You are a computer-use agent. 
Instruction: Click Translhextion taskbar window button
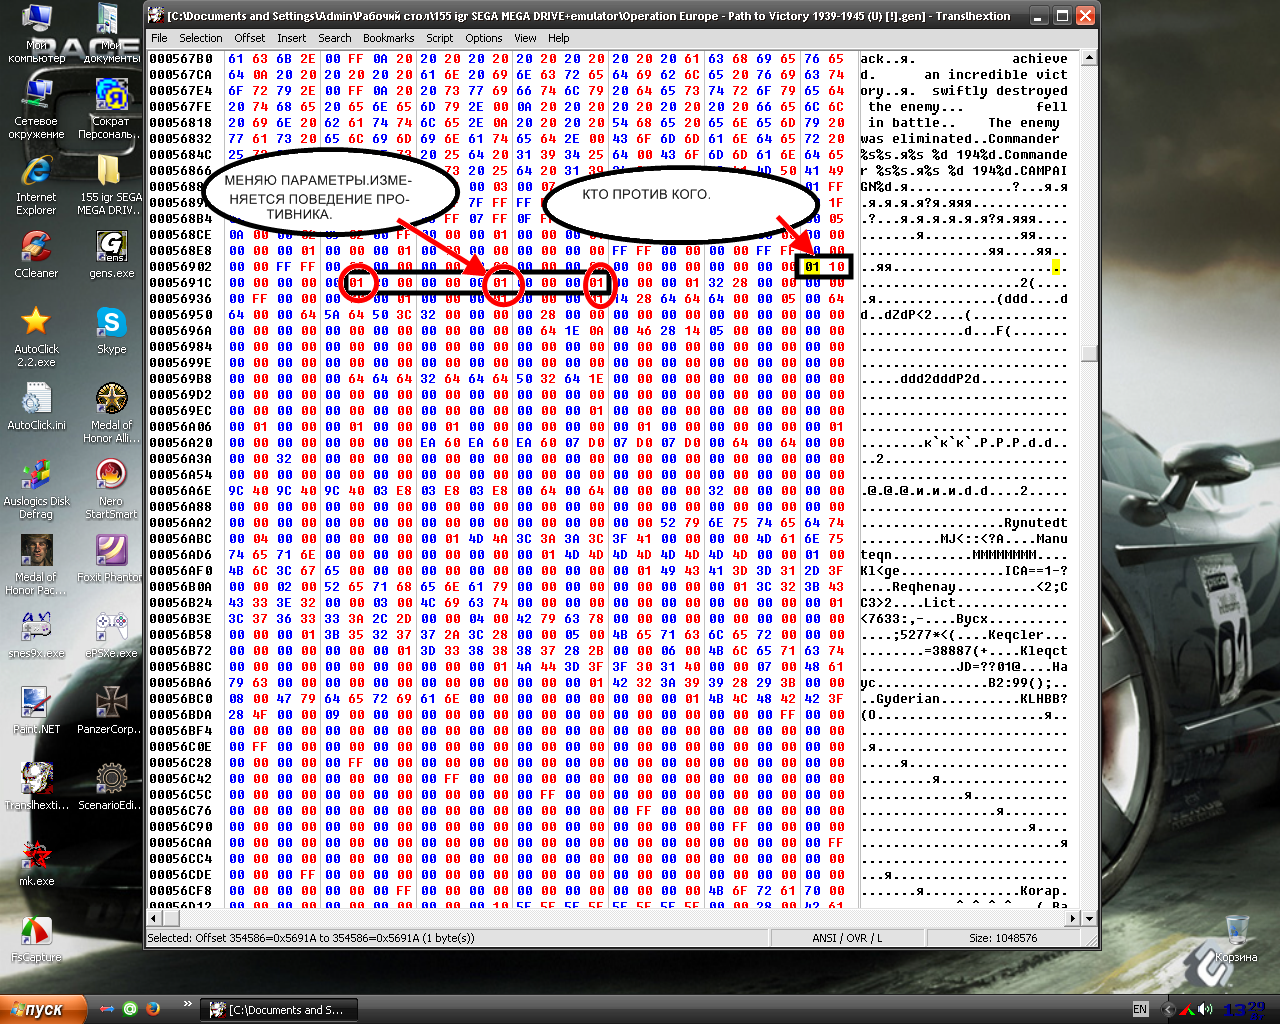pos(278,1010)
